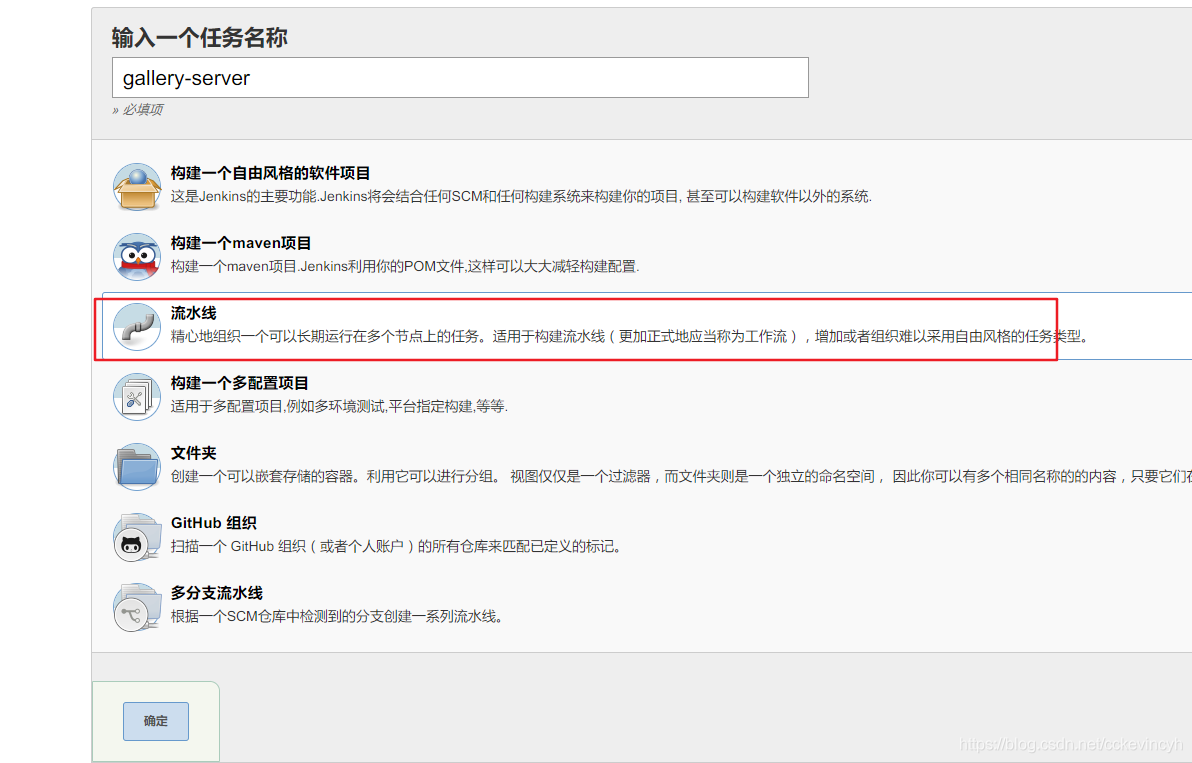Choose the 多分支流水线 title
Viewport: 1192px width, 763px height.
pyautogui.click(x=217, y=593)
